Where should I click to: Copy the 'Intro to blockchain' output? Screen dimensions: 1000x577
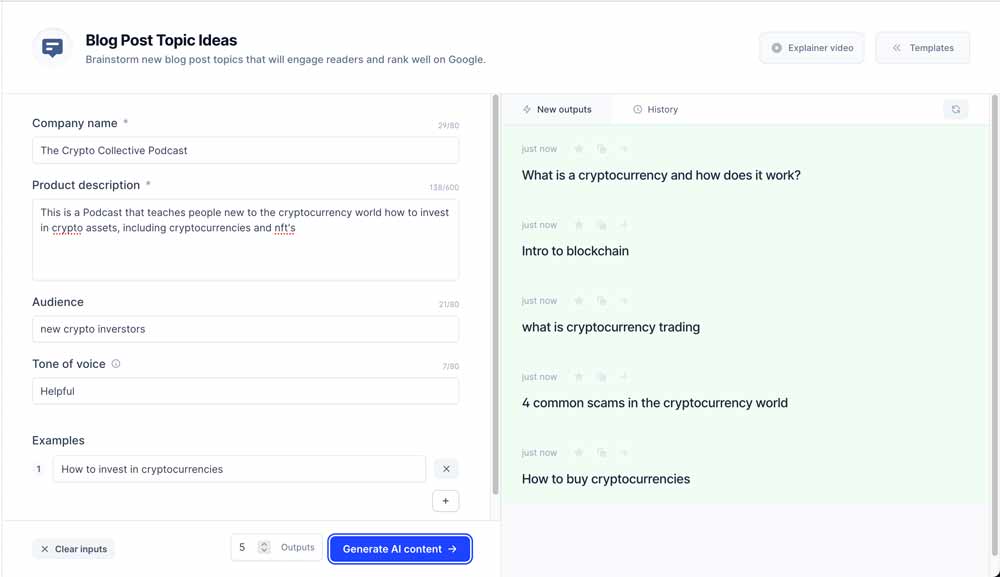click(601, 224)
